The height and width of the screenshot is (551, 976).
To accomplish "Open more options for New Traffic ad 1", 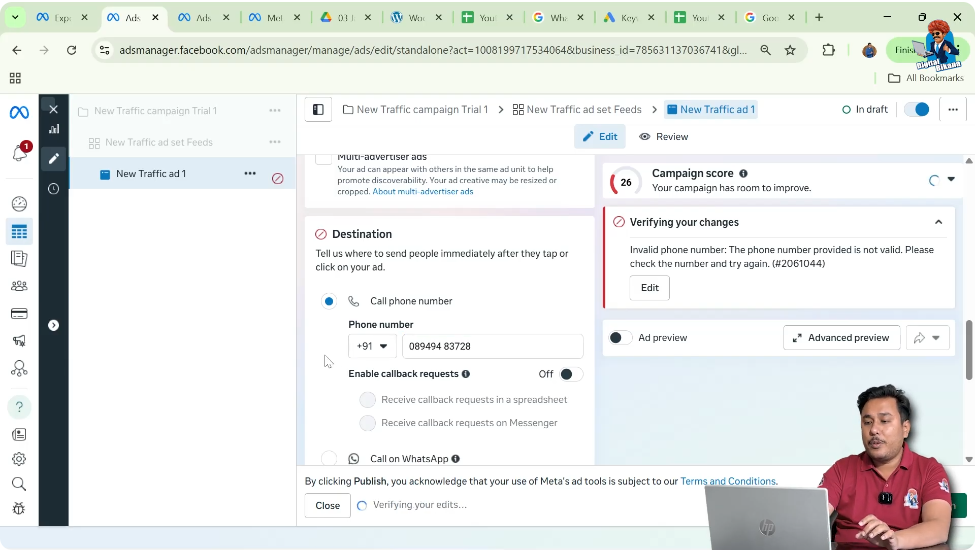I will [250, 173].
